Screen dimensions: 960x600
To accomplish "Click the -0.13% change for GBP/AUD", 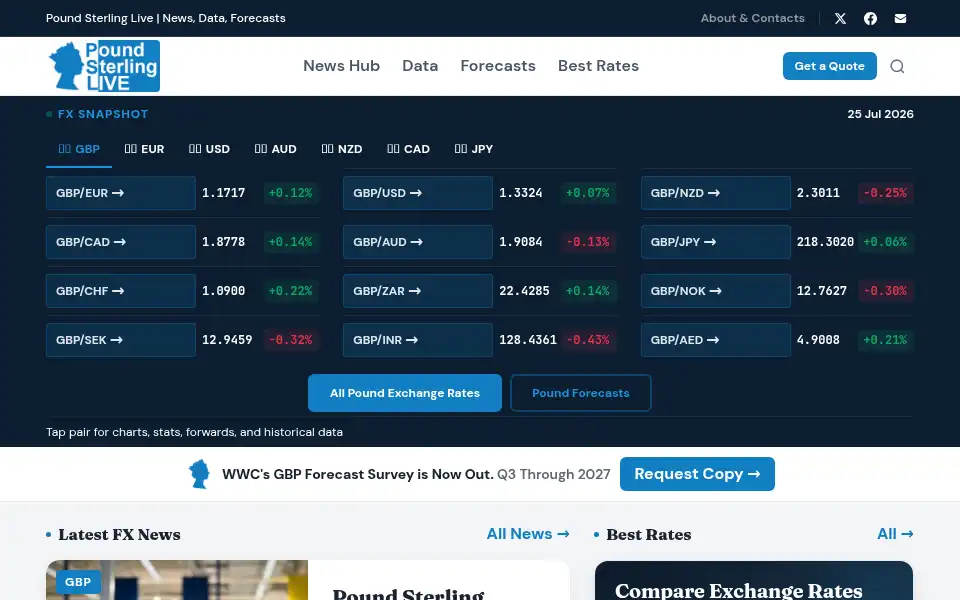I will click(x=588, y=242).
